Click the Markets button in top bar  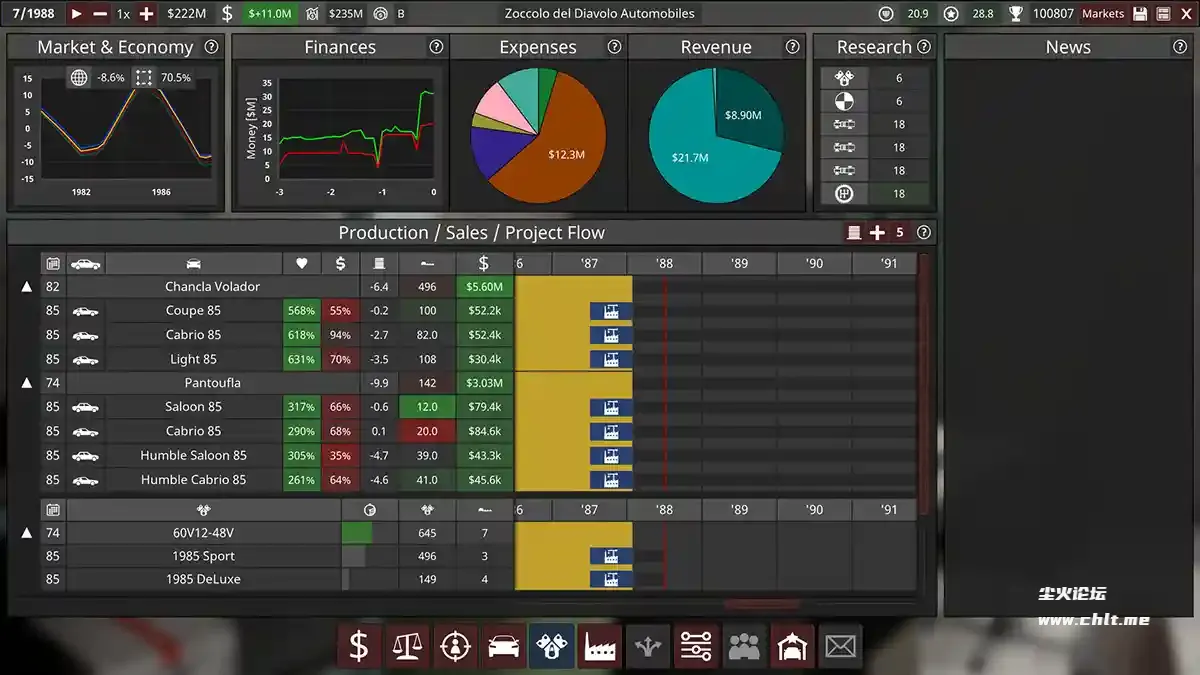coord(1103,14)
